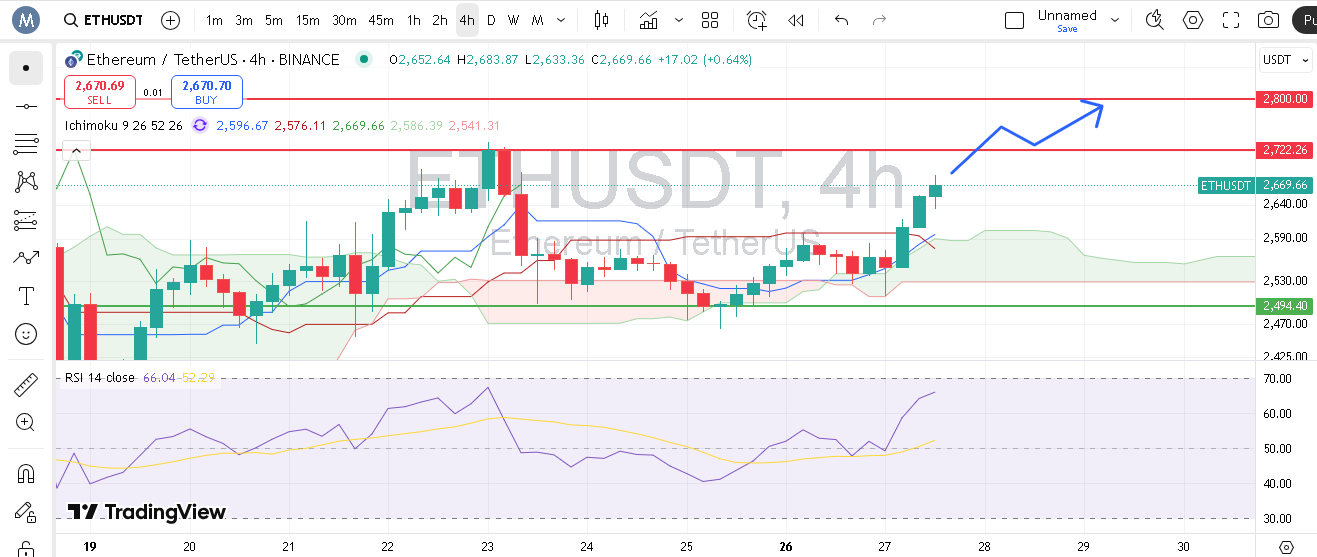Select the Fibonacci retracement tool
1317x557 pixels.
point(26,144)
